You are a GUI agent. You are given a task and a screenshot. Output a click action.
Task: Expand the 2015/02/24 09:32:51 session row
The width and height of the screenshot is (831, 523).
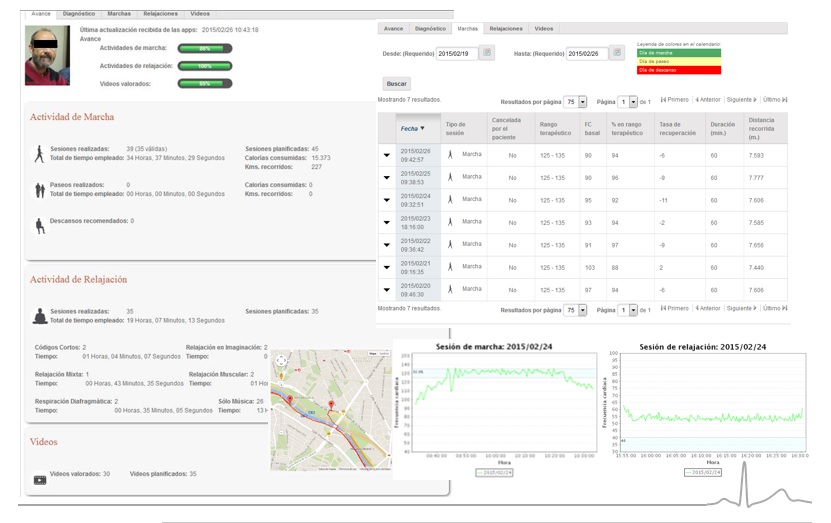point(387,199)
